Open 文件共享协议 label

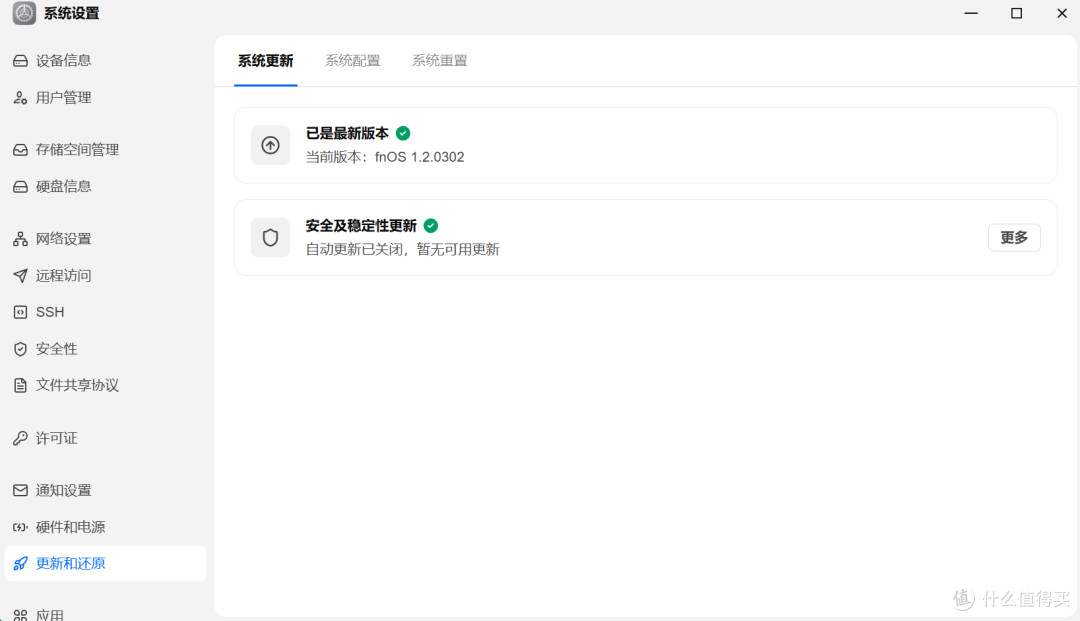[x=77, y=386]
